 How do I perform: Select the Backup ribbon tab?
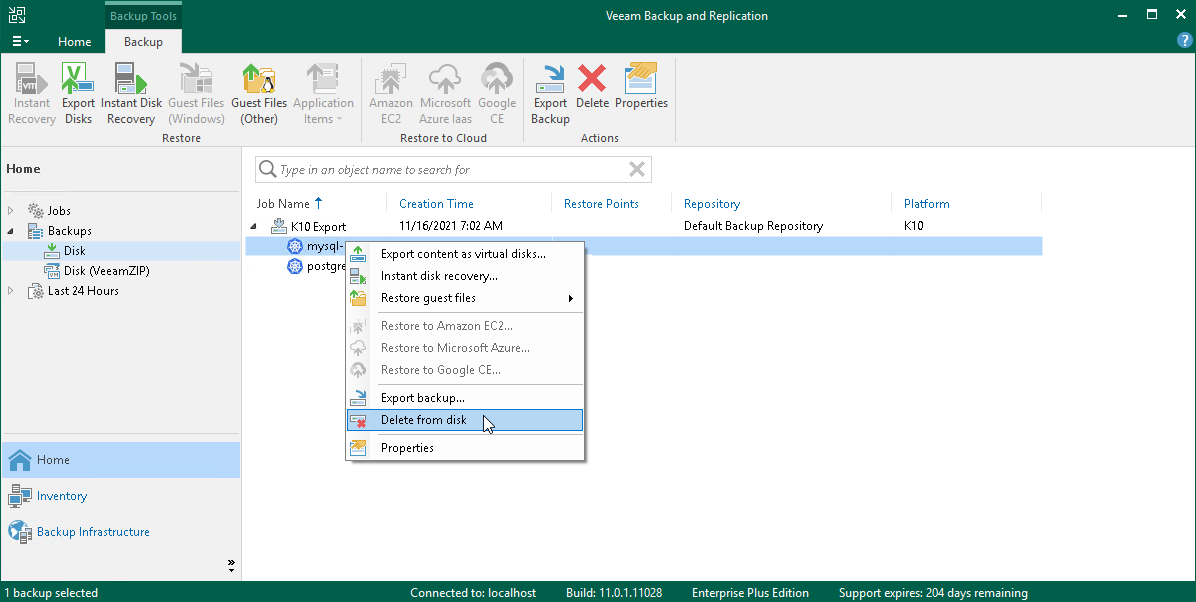(x=143, y=42)
